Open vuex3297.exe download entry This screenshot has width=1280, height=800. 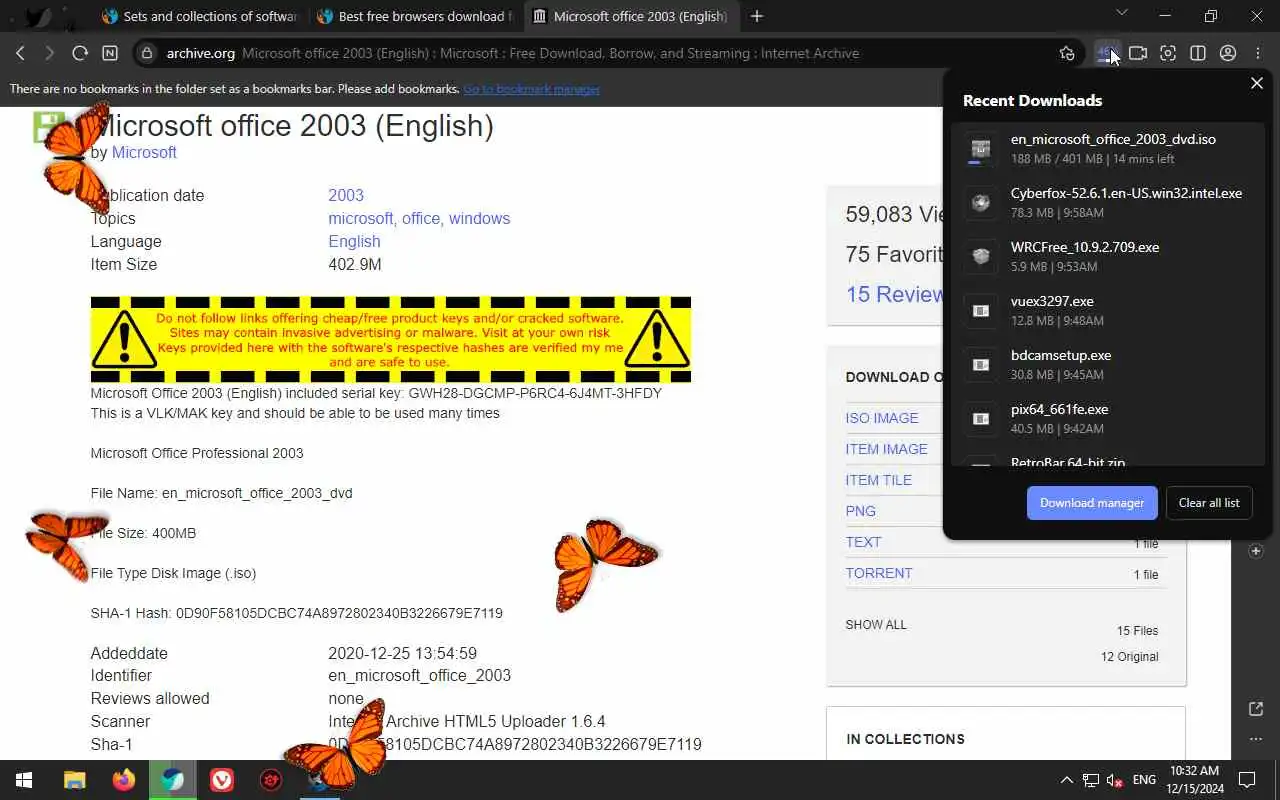point(1106,311)
